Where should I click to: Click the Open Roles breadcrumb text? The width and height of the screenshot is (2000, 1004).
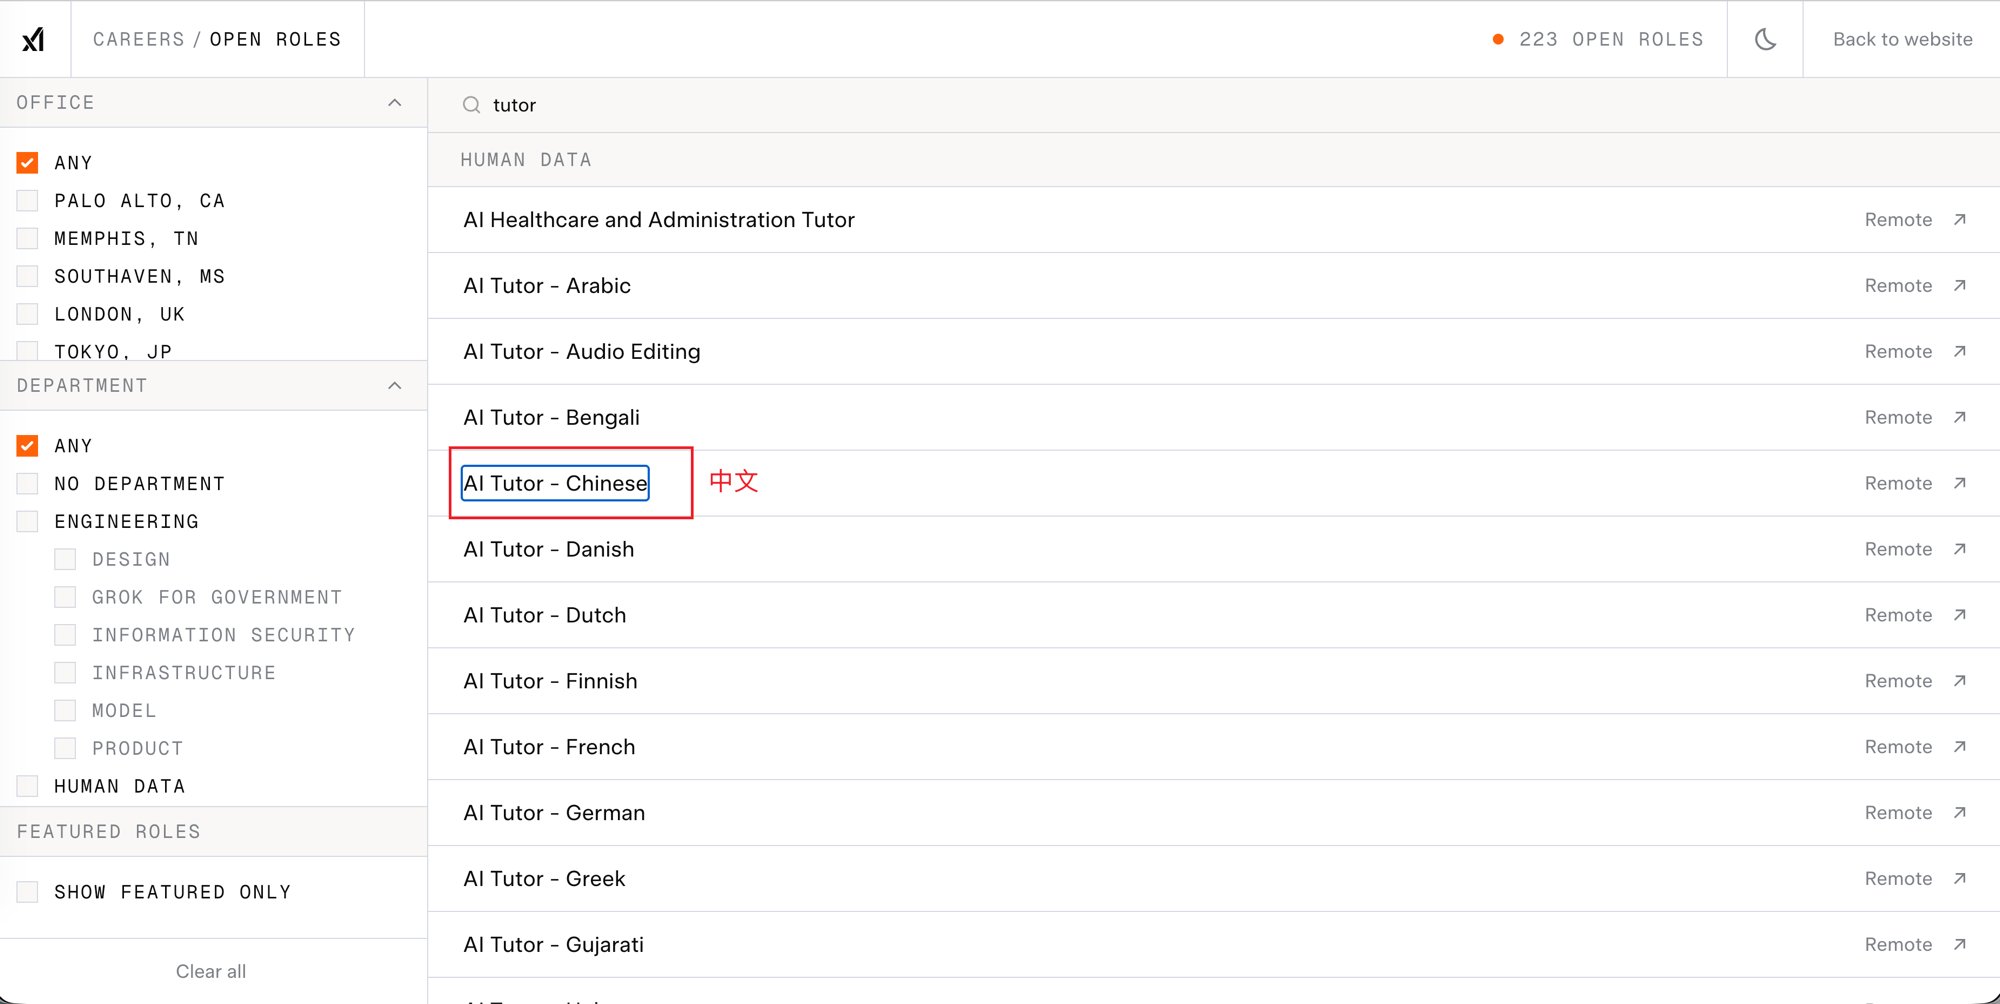pos(275,39)
